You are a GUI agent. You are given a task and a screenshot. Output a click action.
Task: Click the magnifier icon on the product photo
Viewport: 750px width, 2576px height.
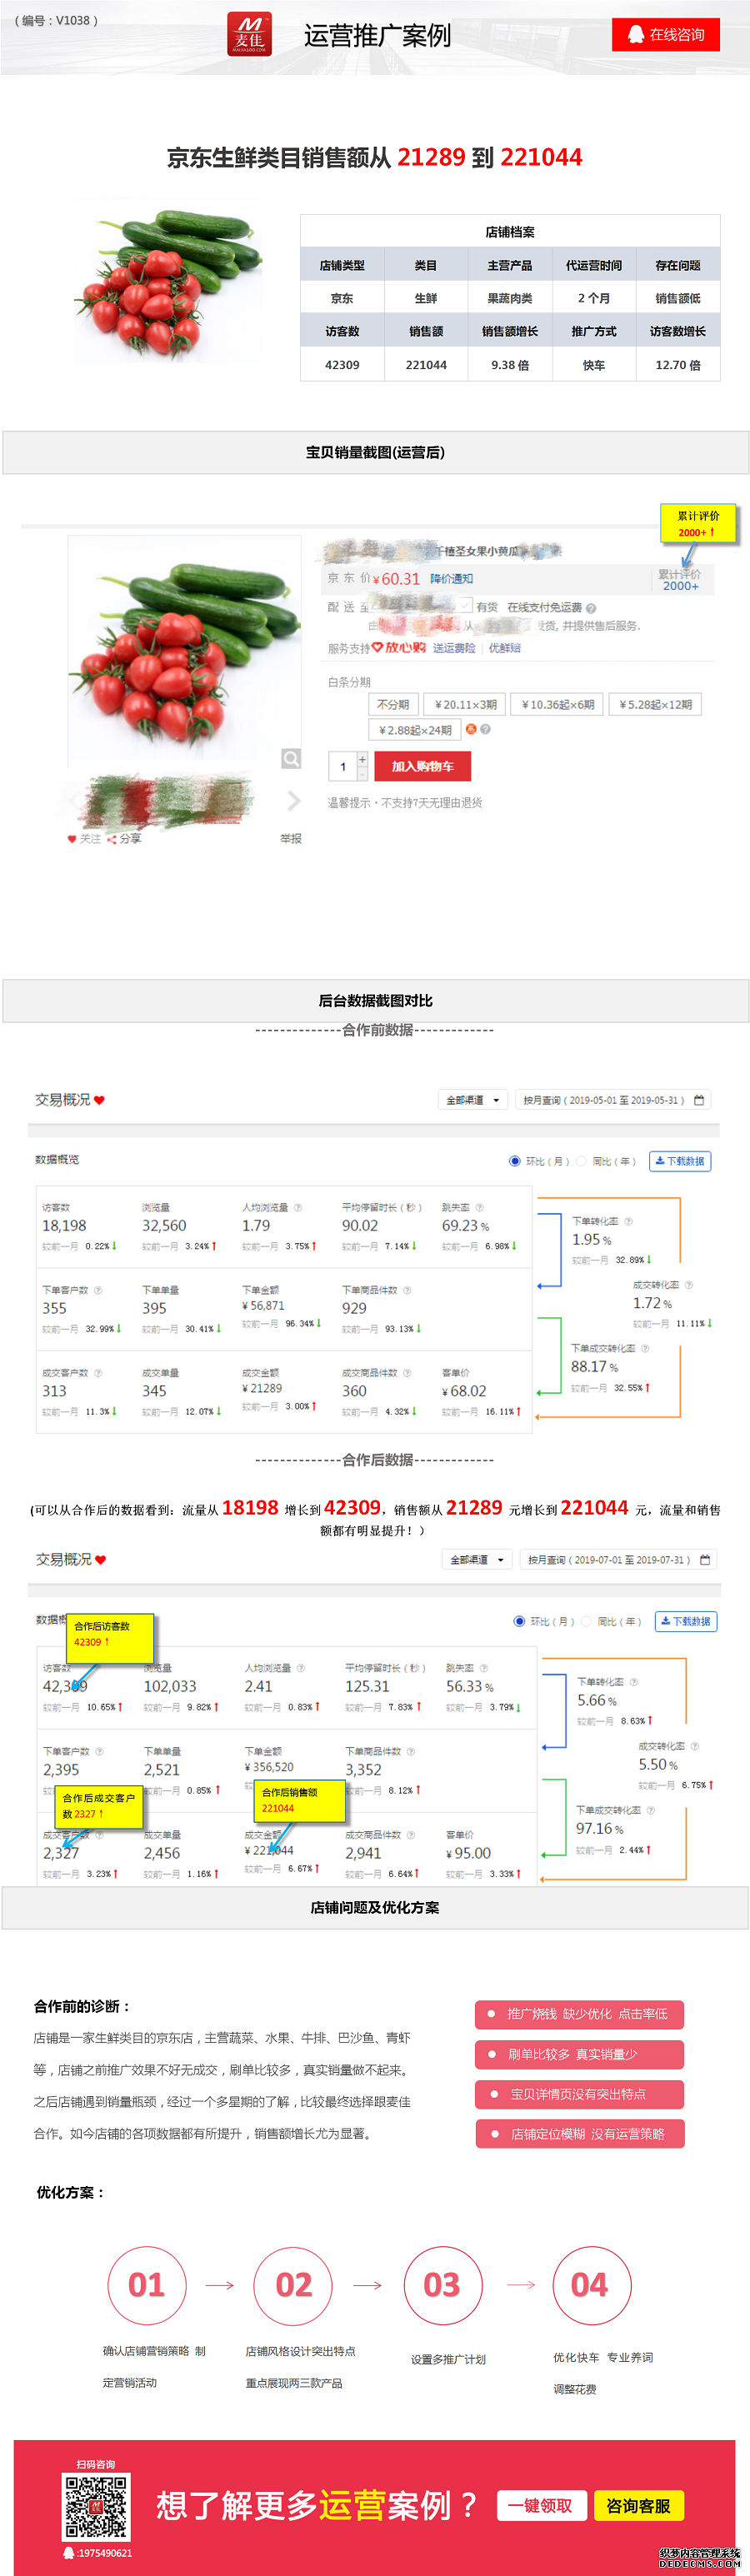[x=291, y=759]
